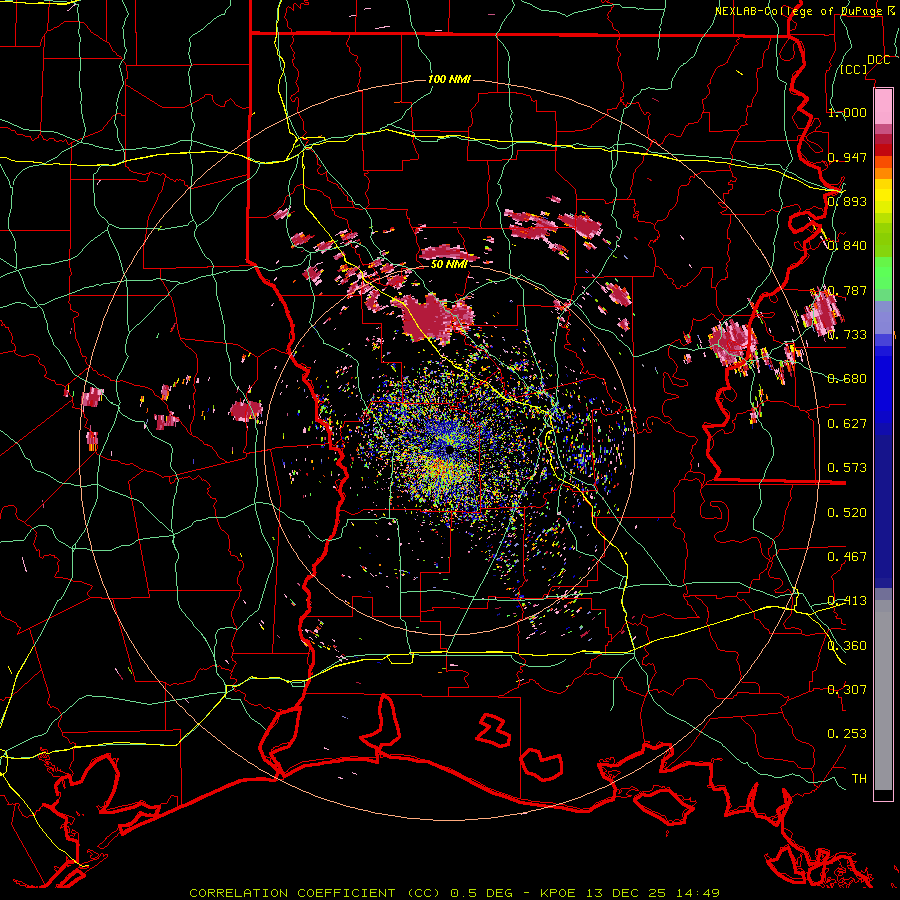Viewport: 900px width, 900px height.
Task: Click the 0.467 scale label
Action: tap(847, 557)
